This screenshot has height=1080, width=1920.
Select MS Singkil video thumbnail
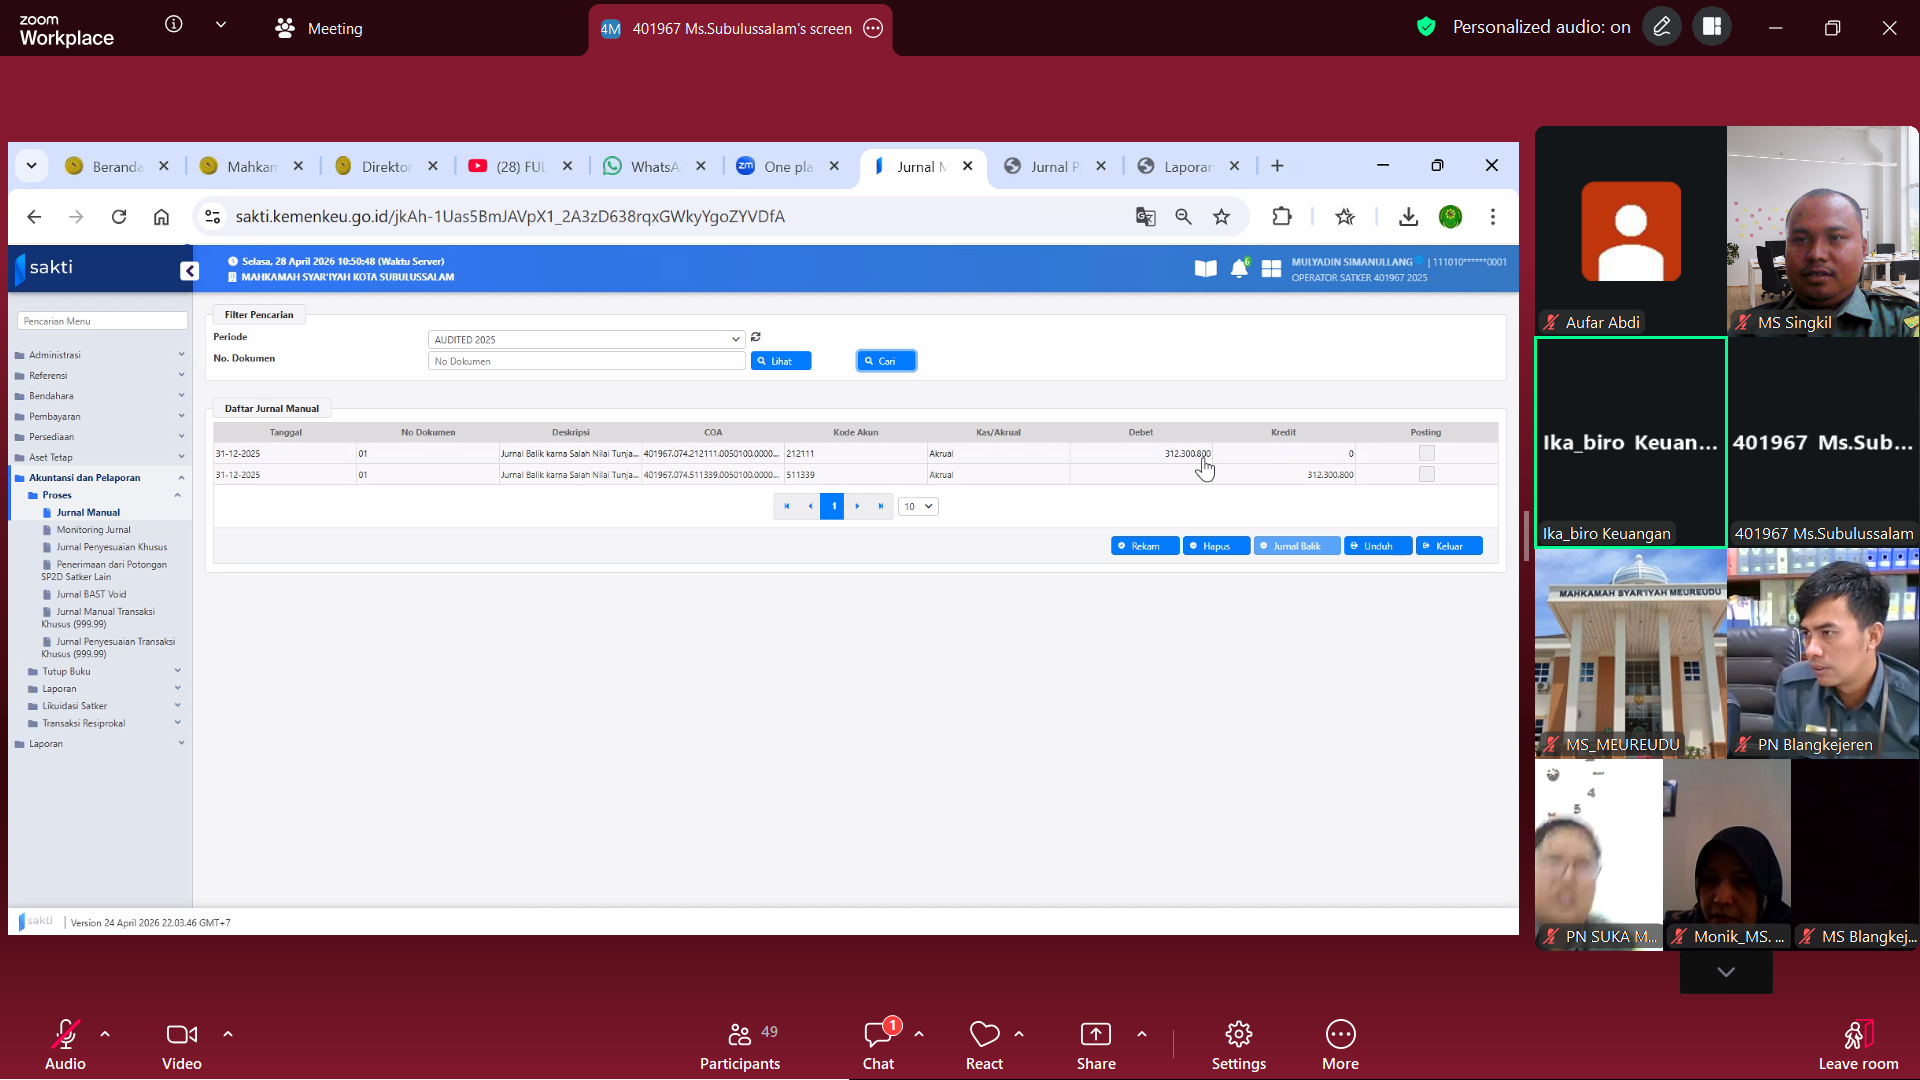coord(1822,231)
